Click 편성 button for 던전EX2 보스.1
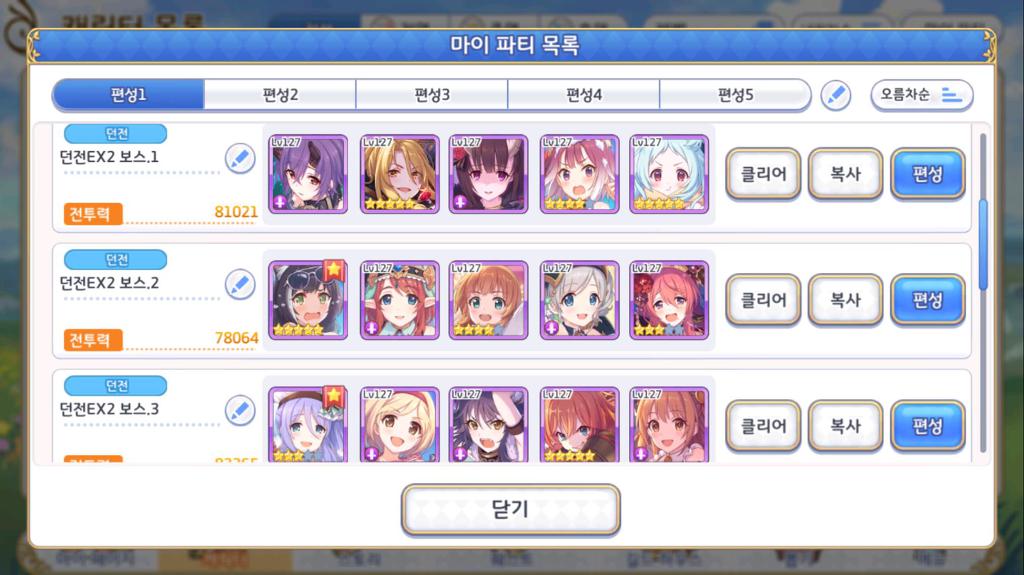The height and width of the screenshot is (575, 1024). pos(927,174)
